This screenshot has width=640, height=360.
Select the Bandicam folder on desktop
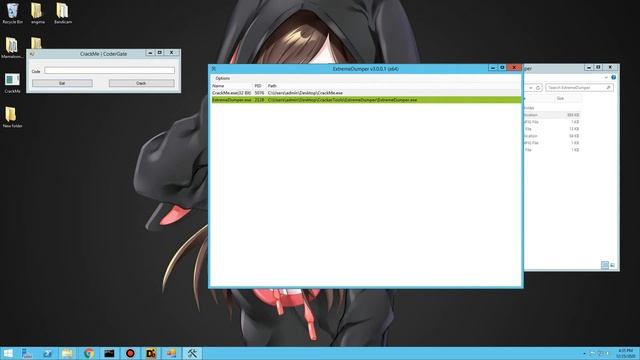(x=62, y=14)
